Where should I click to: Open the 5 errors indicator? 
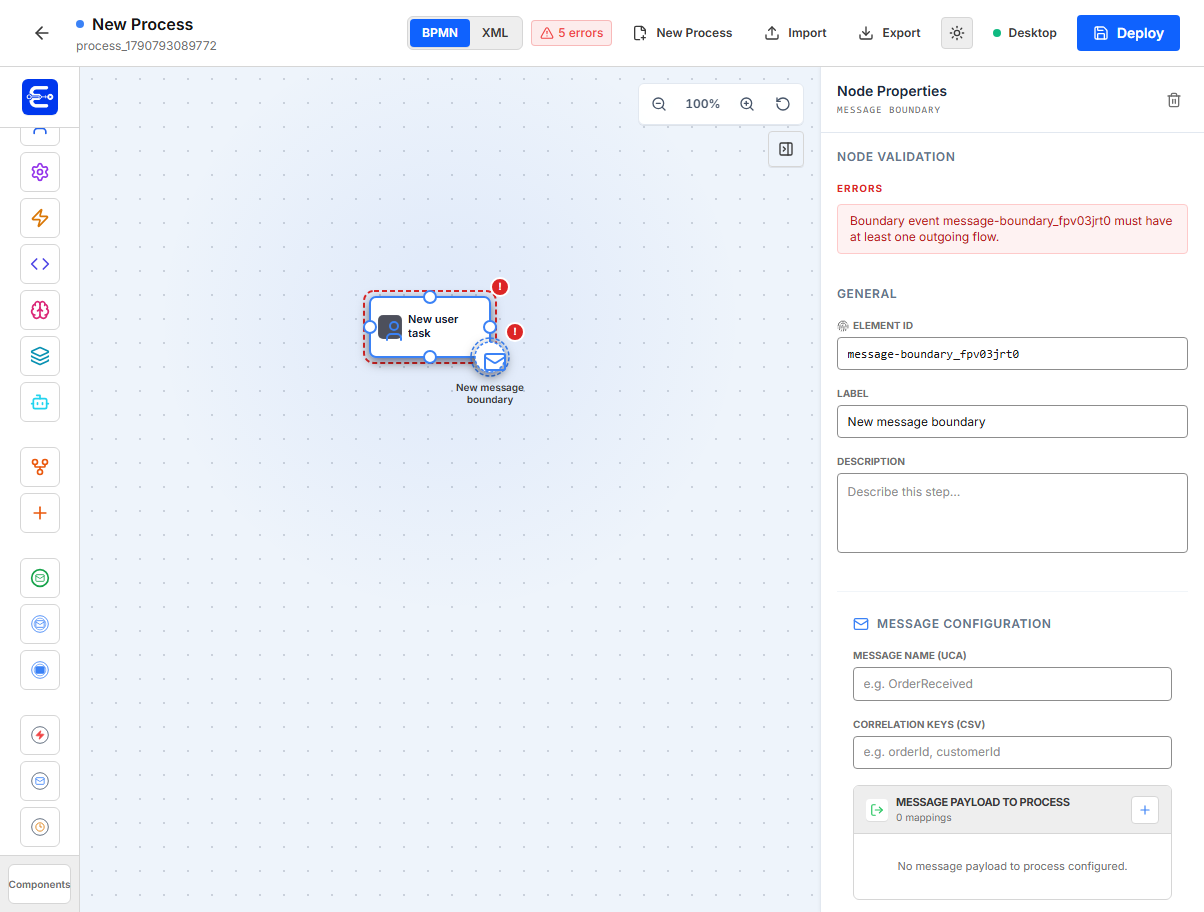click(x=571, y=33)
